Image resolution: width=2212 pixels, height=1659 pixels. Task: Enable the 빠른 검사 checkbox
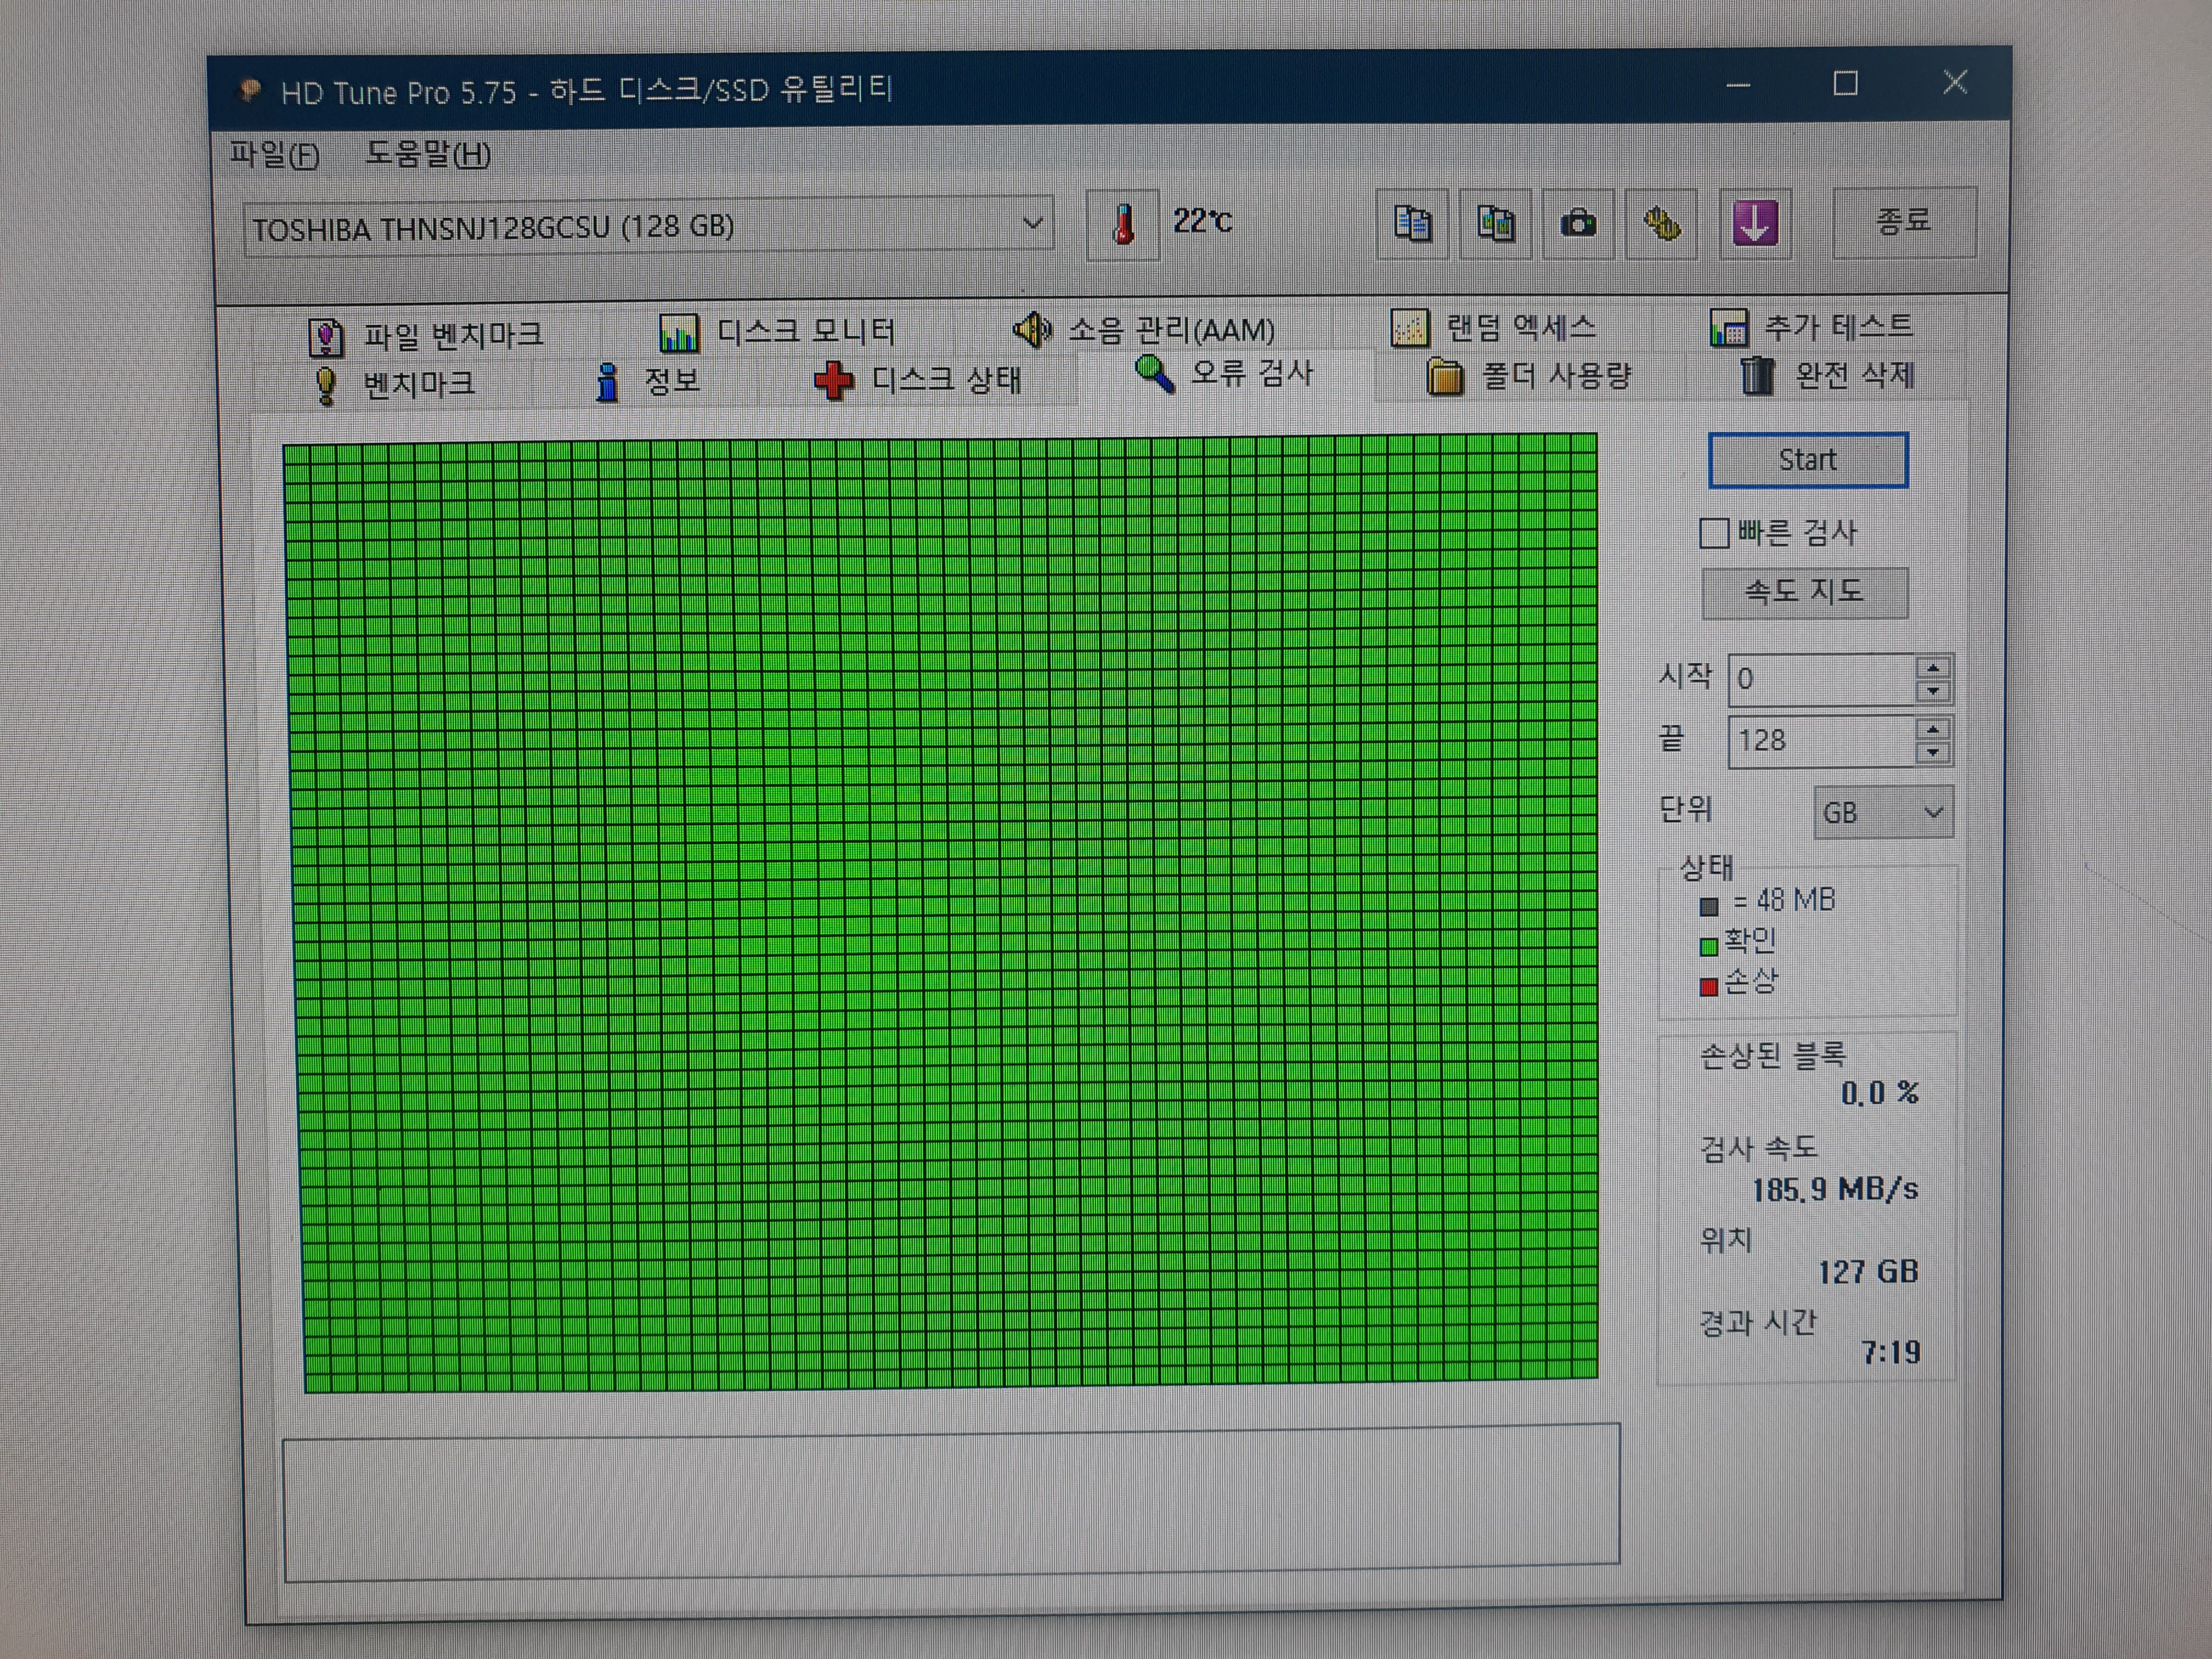click(x=1714, y=533)
